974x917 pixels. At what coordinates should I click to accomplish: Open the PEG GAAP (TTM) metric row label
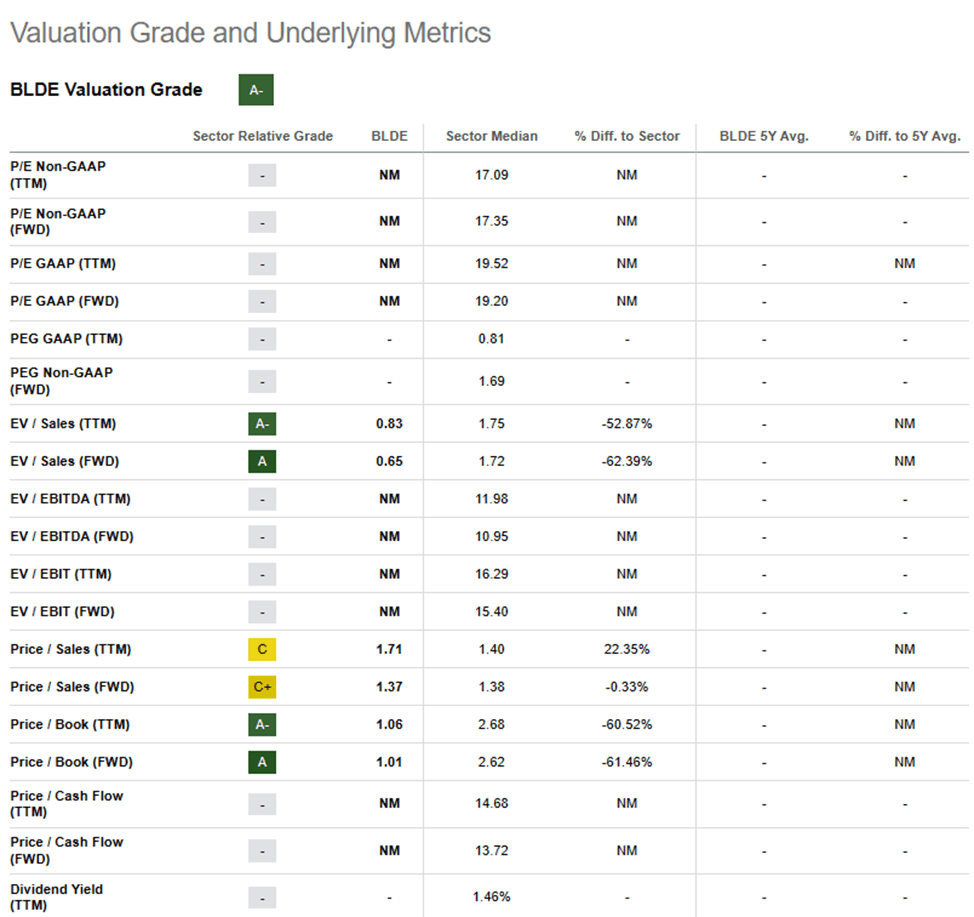(x=66, y=339)
